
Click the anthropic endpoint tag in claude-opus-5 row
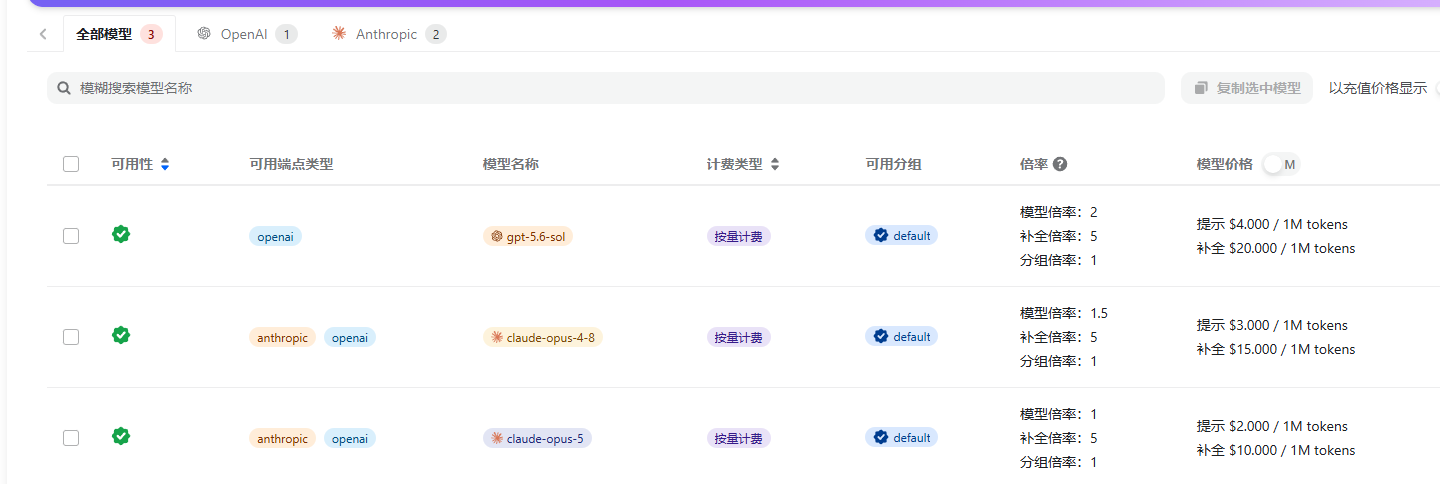pyautogui.click(x=282, y=438)
